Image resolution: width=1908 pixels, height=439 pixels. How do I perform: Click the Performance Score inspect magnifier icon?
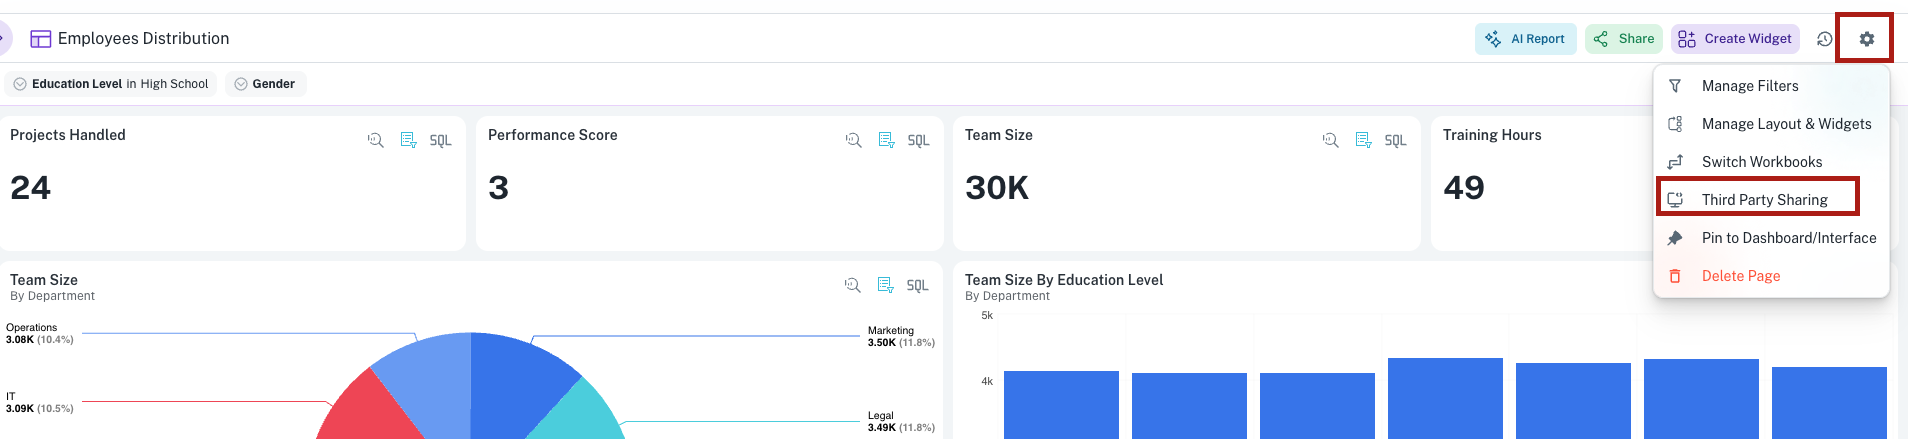(853, 140)
